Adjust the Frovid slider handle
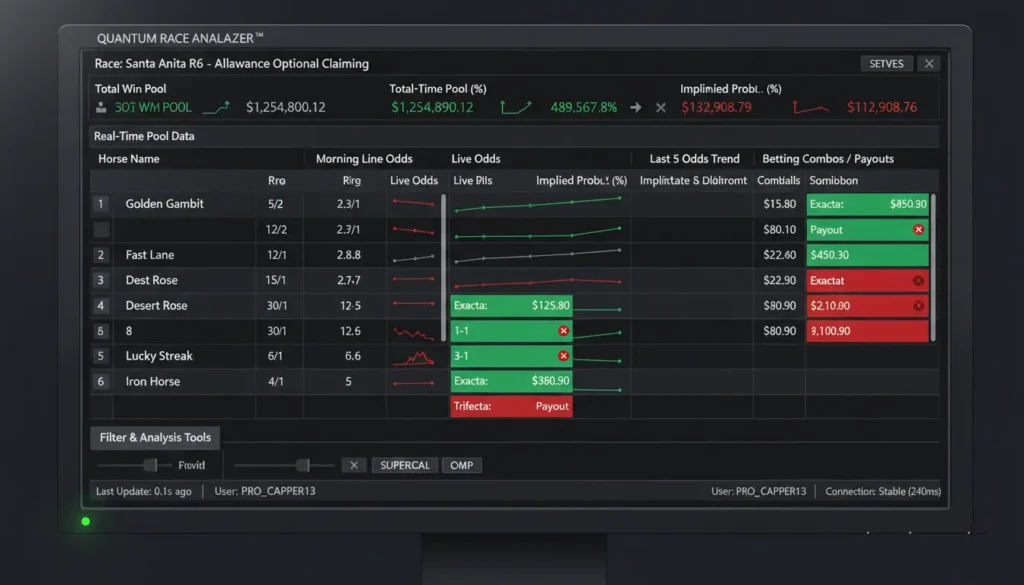This screenshot has width=1024, height=585. (150, 465)
